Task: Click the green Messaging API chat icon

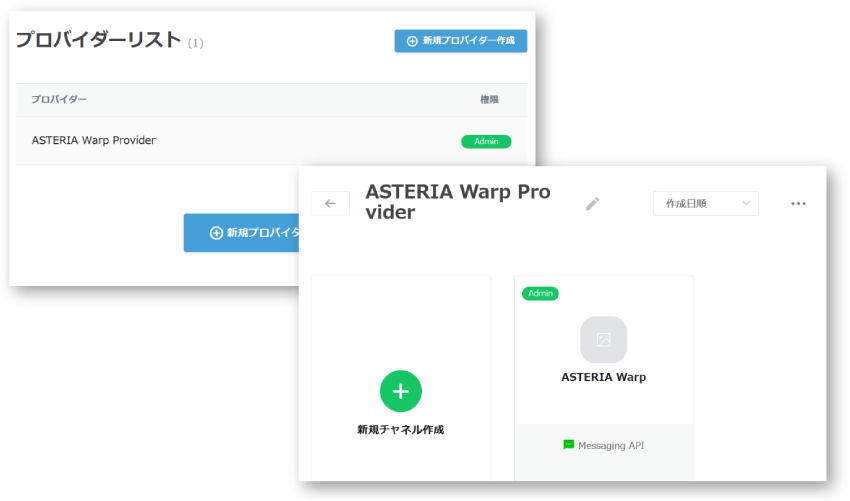Action: tap(568, 445)
